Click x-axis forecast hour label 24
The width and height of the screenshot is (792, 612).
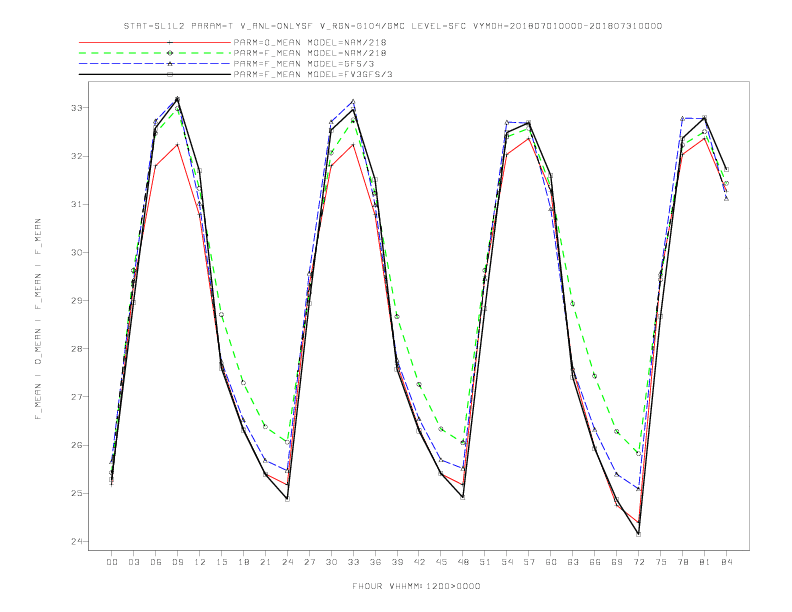coord(287,562)
